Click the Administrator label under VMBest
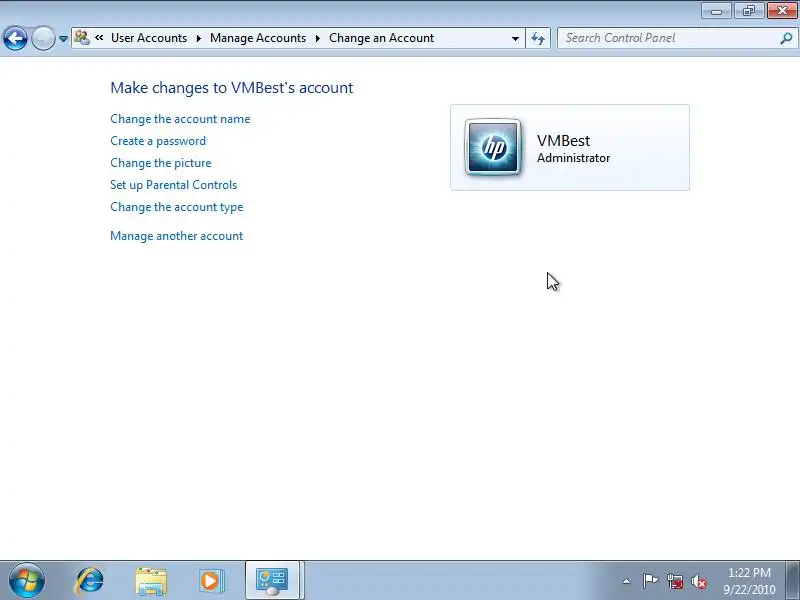This screenshot has width=800, height=600. 573,158
